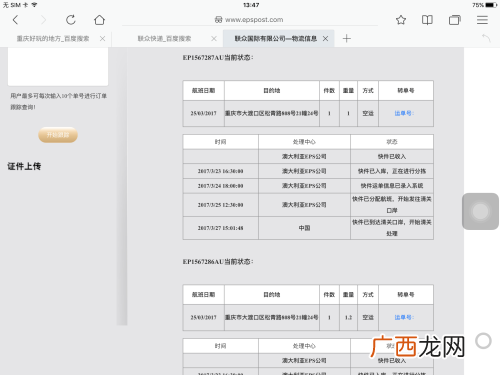This screenshot has height=375, width=500.
Task: Open 运单号 link for EP1567286AU
Action: click(404, 317)
